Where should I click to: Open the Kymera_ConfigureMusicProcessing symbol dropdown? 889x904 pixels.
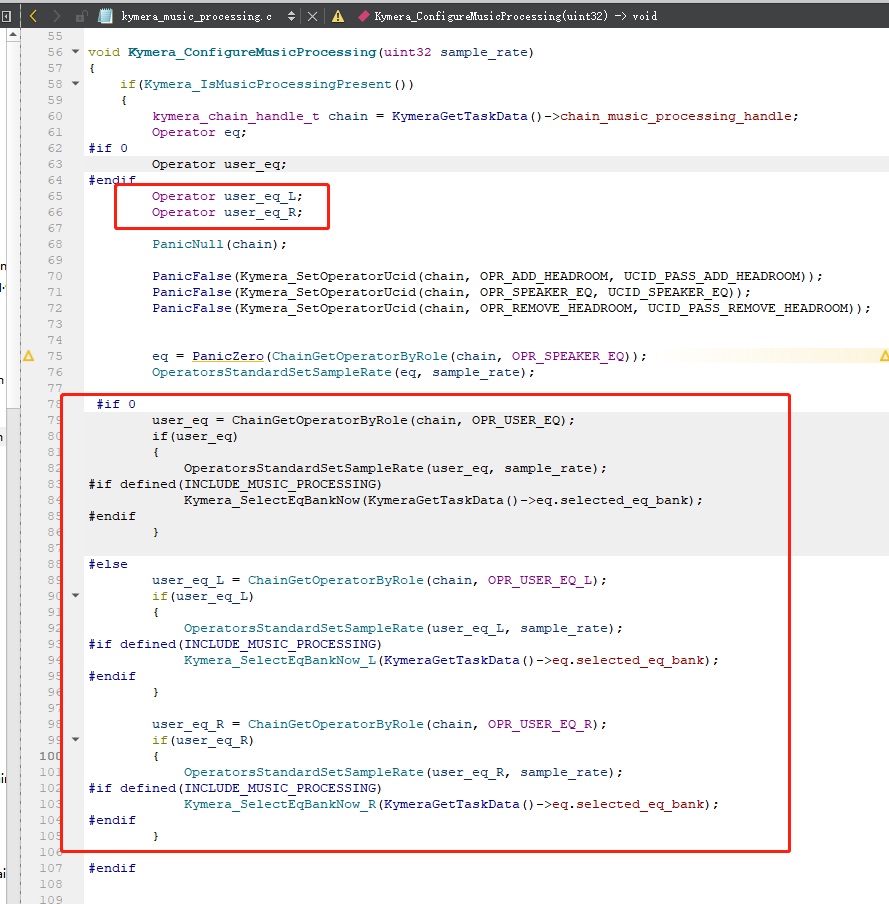516,16
